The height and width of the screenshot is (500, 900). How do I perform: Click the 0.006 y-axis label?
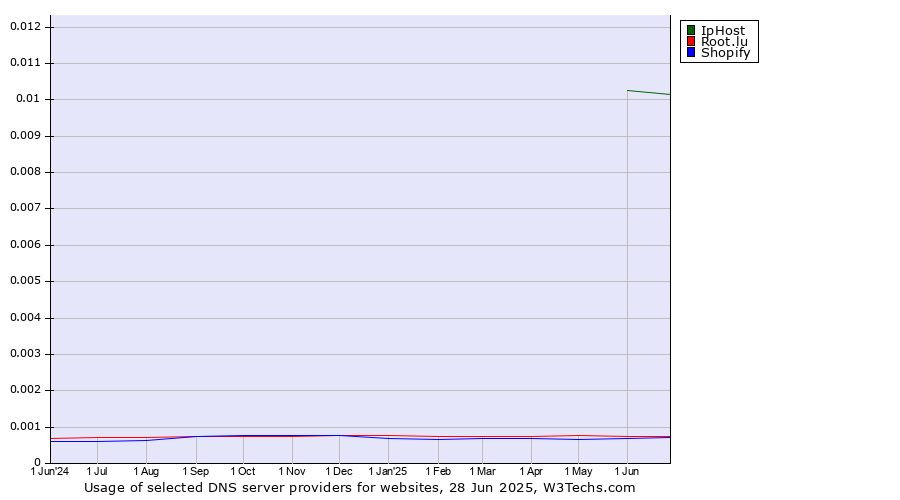coord(25,245)
